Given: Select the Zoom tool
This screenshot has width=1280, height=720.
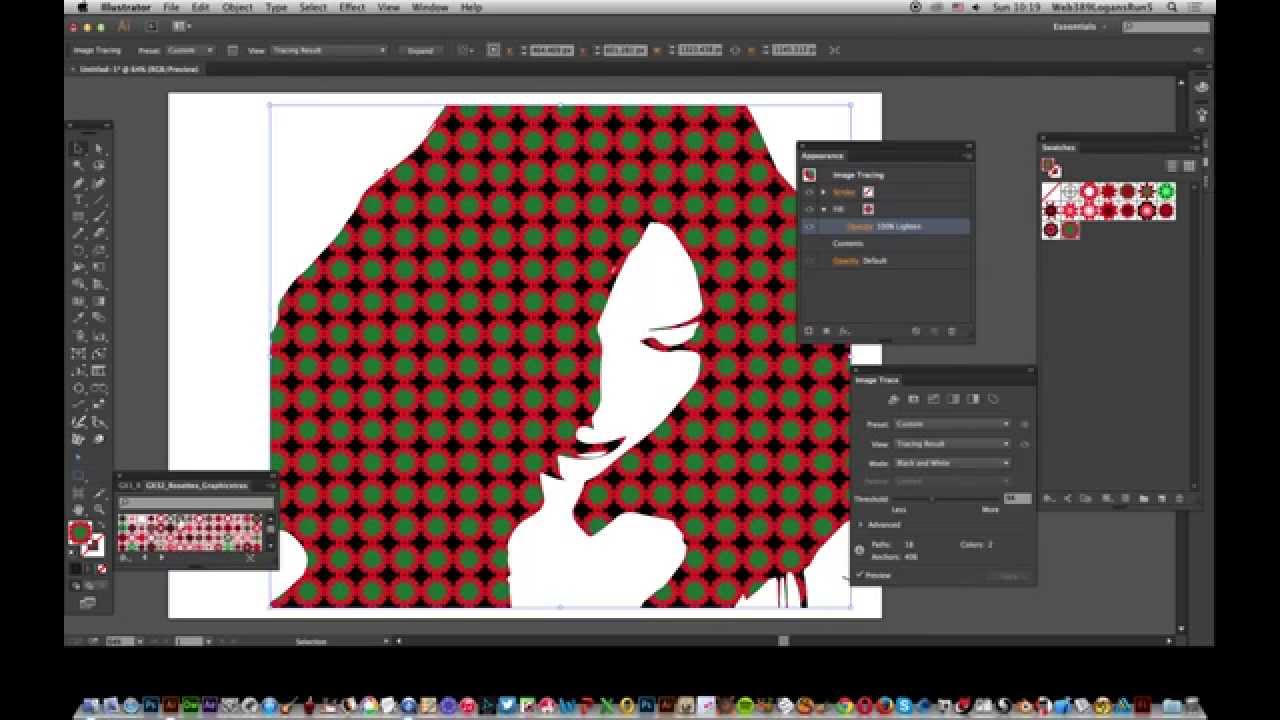Looking at the screenshot, I should tap(99, 509).
